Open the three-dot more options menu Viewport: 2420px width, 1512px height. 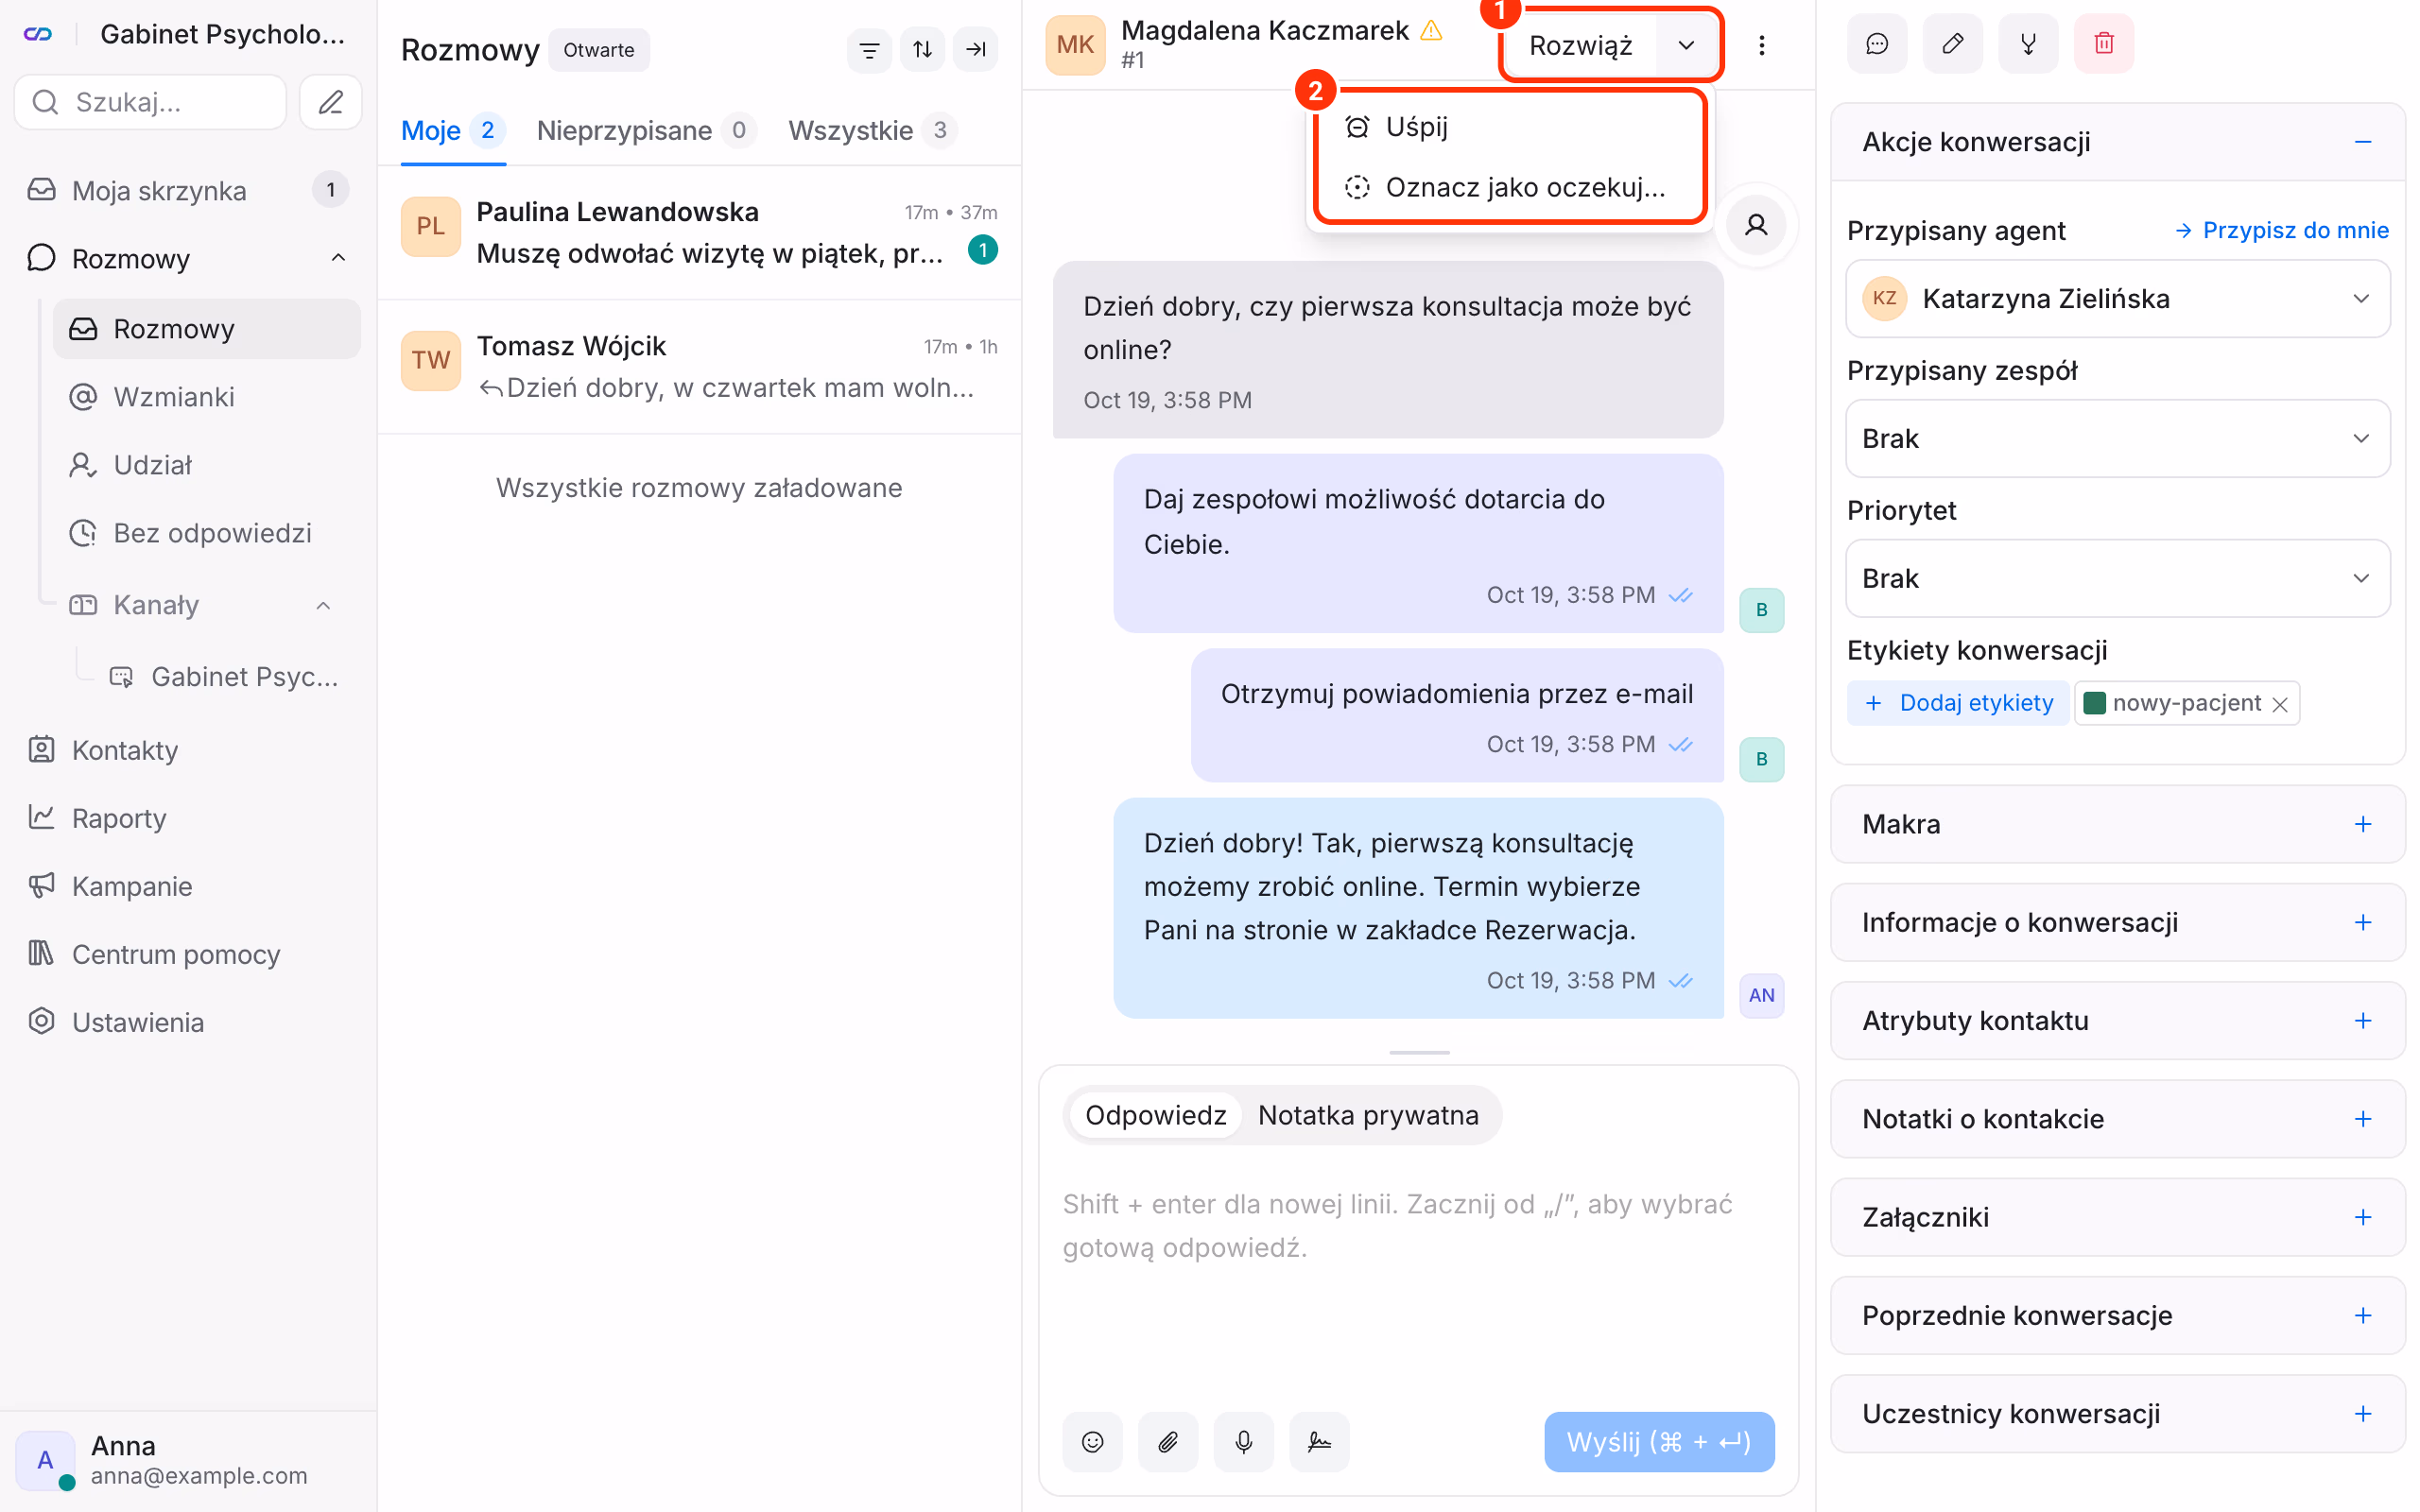pos(1761,45)
